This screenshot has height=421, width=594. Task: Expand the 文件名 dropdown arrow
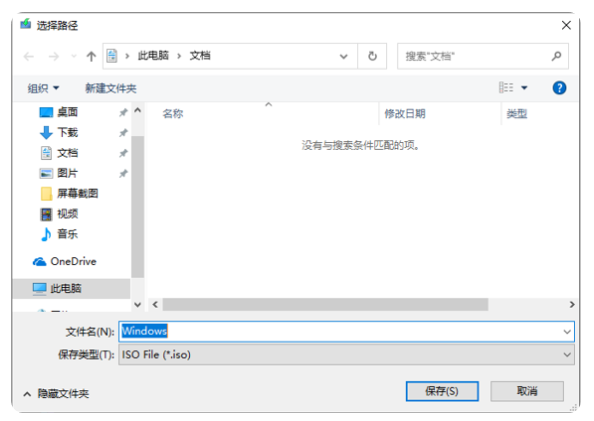point(567,332)
